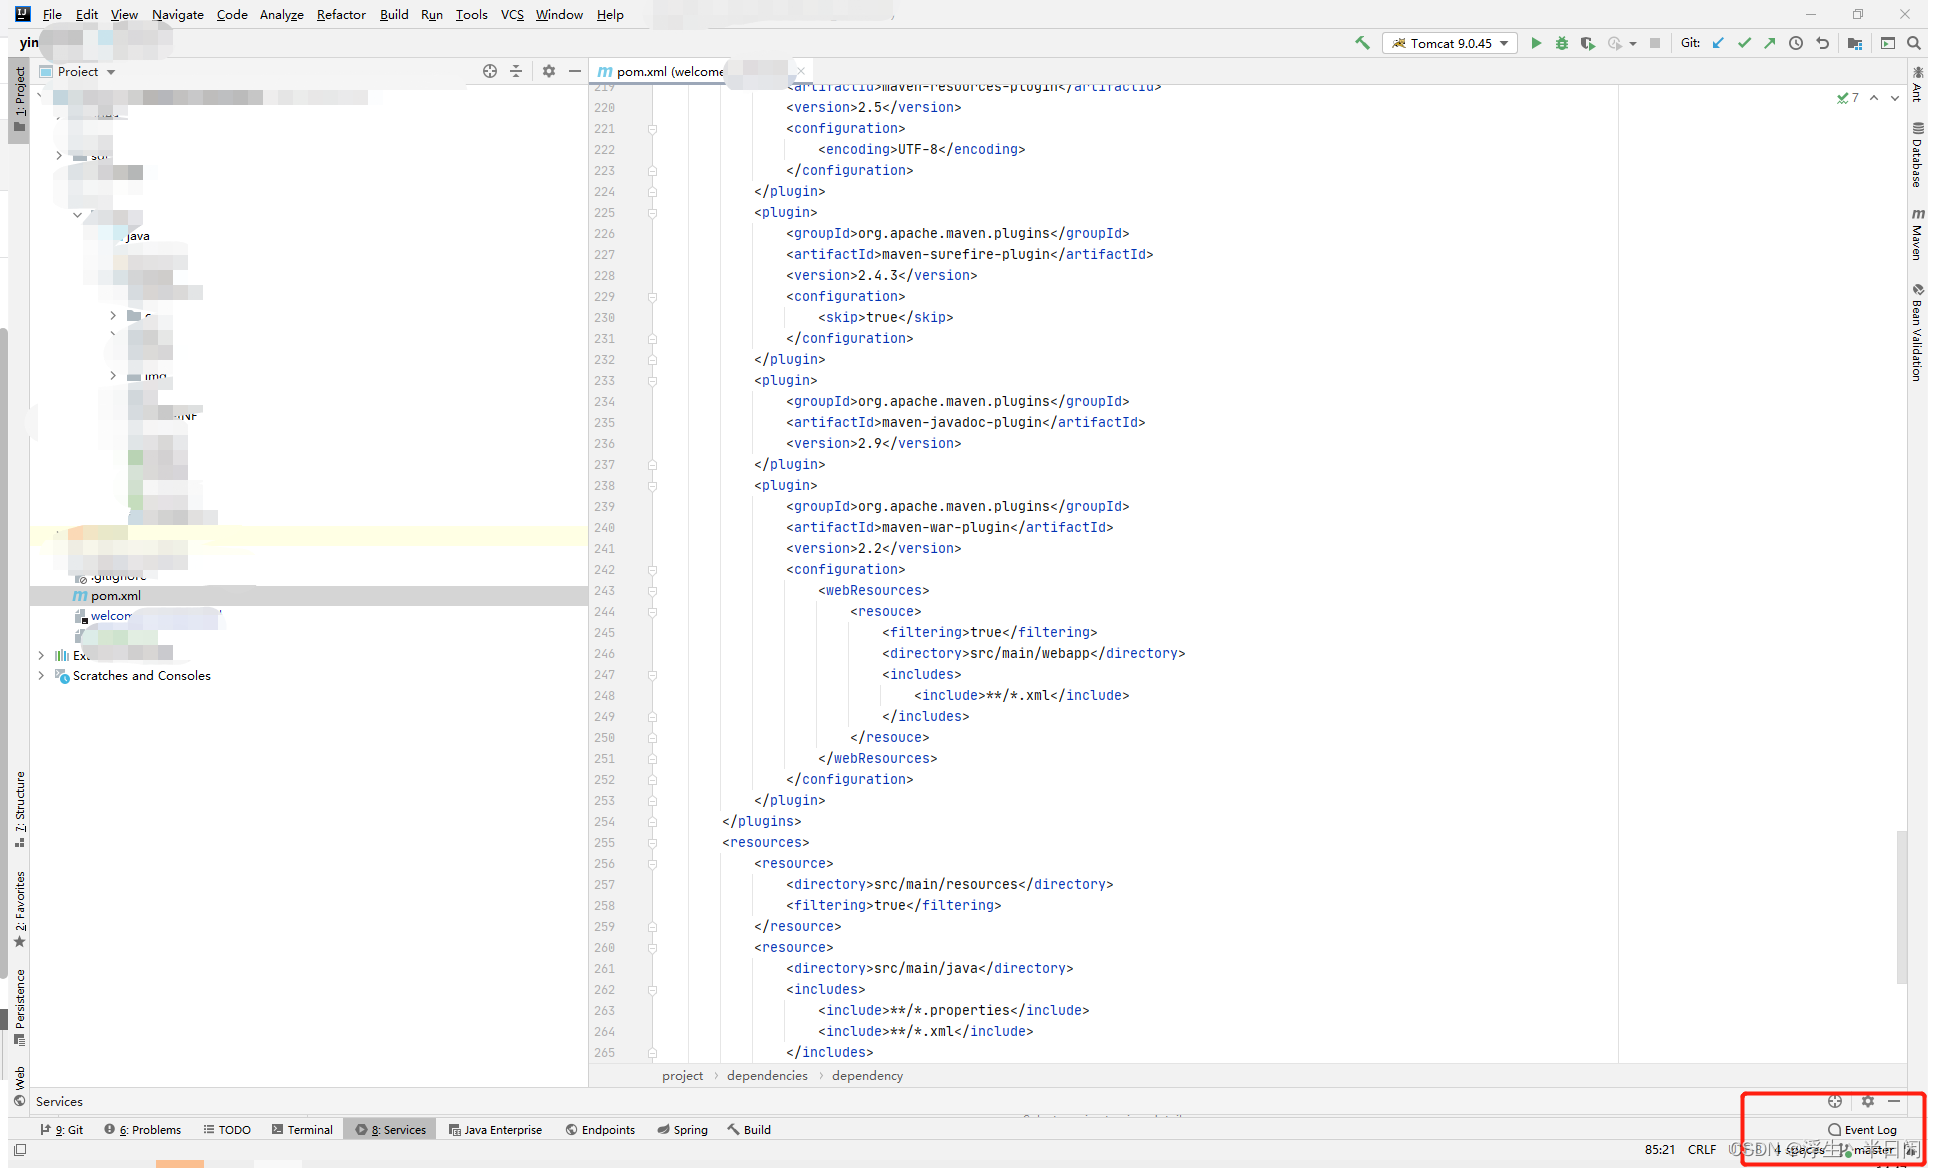Open the Maven side panel
1936x1168 pixels.
[1917, 234]
